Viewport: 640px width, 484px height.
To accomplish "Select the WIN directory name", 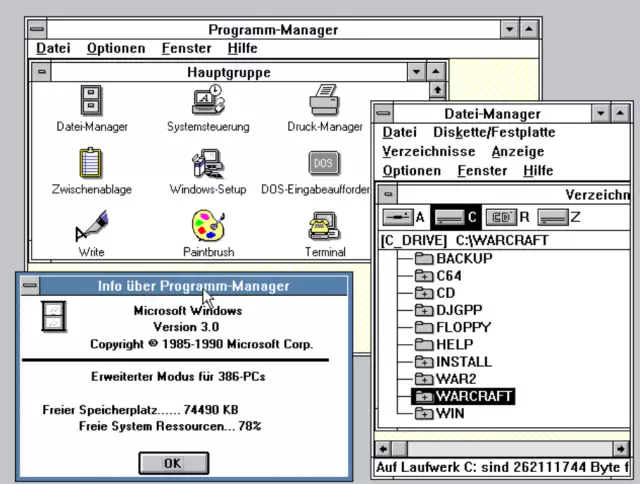I will (450, 413).
